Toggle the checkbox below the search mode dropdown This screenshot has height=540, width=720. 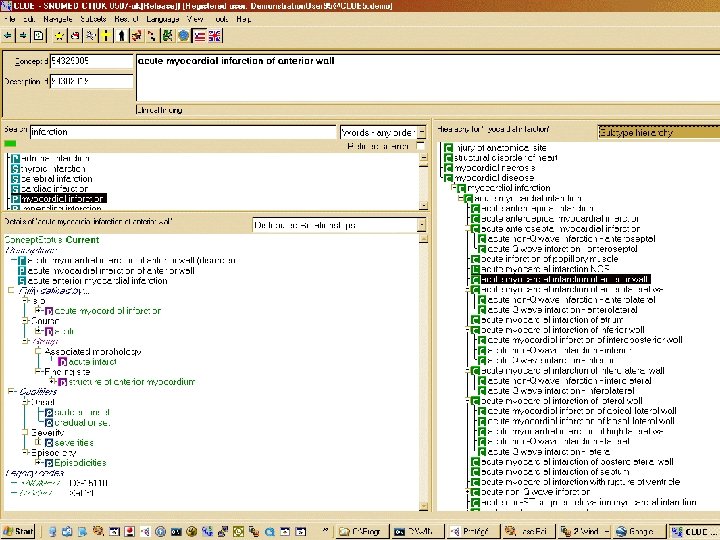(421, 146)
